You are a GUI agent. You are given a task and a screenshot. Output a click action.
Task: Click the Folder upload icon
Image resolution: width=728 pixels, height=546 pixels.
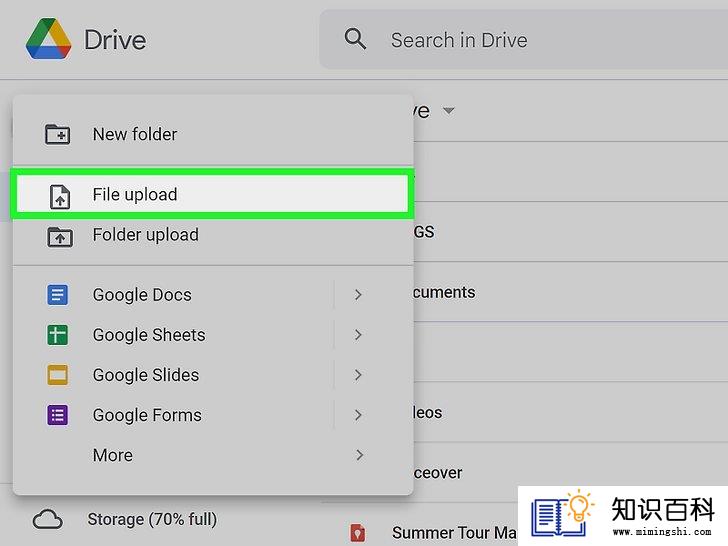pyautogui.click(x=60, y=236)
